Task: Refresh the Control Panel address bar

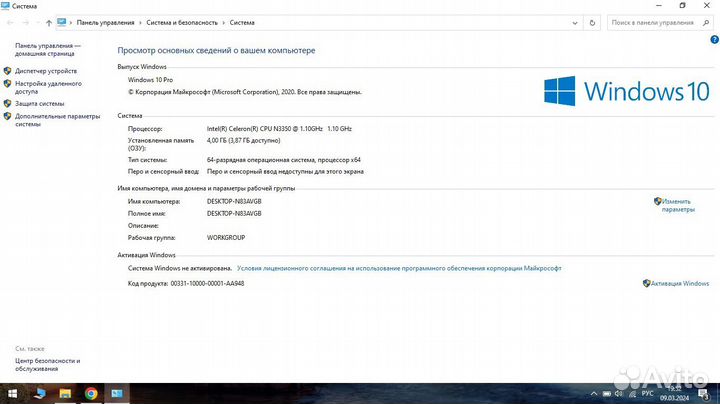Action: tap(592, 22)
